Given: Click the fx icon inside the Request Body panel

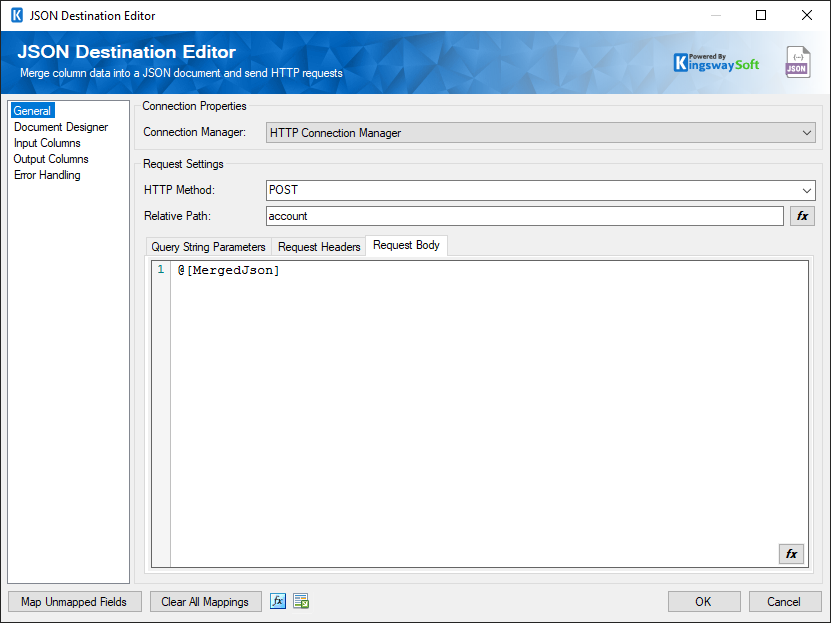Looking at the screenshot, I should pyautogui.click(x=791, y=553).
